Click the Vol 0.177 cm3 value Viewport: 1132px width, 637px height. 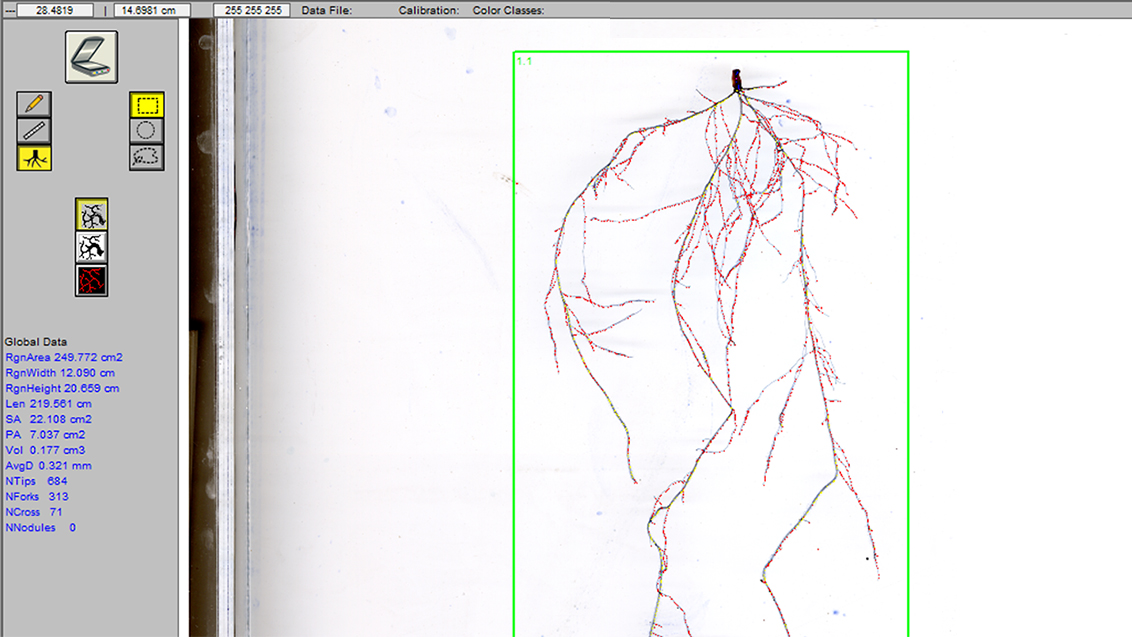point(45,450)
